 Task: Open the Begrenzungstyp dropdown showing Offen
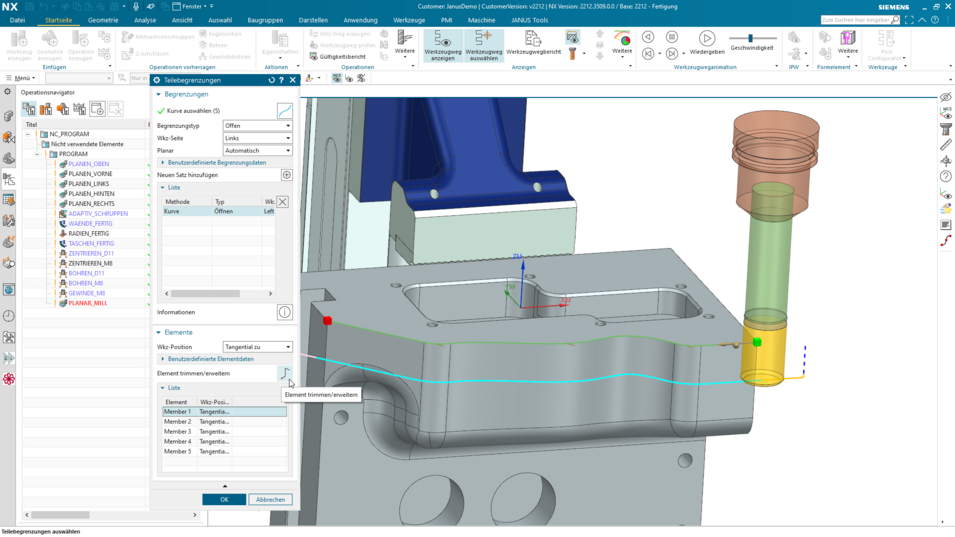(258, 125)
